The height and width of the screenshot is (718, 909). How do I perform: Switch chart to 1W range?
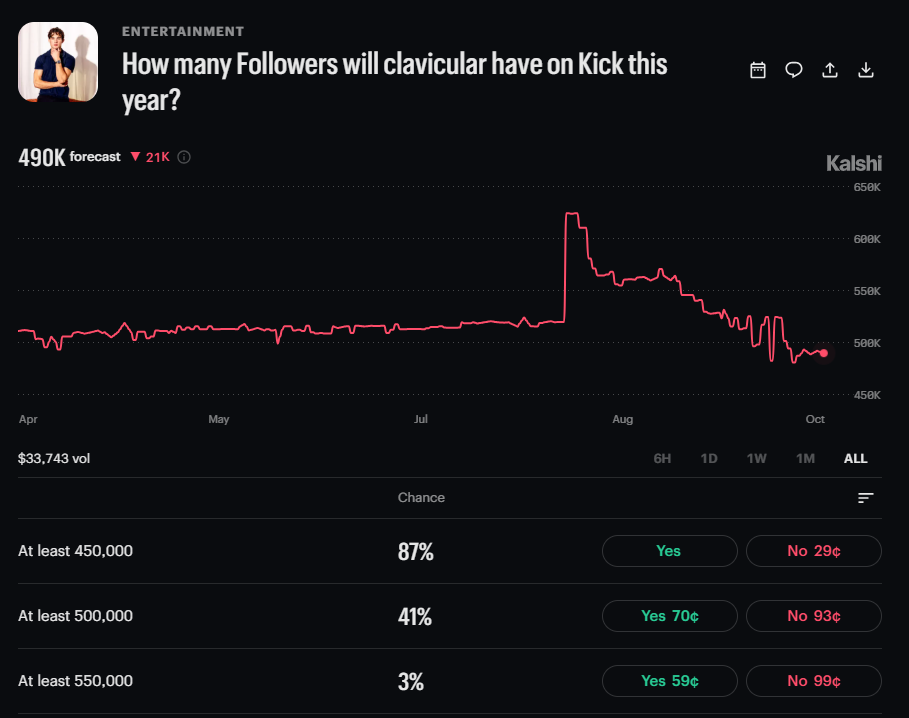[x=757, y=458]
